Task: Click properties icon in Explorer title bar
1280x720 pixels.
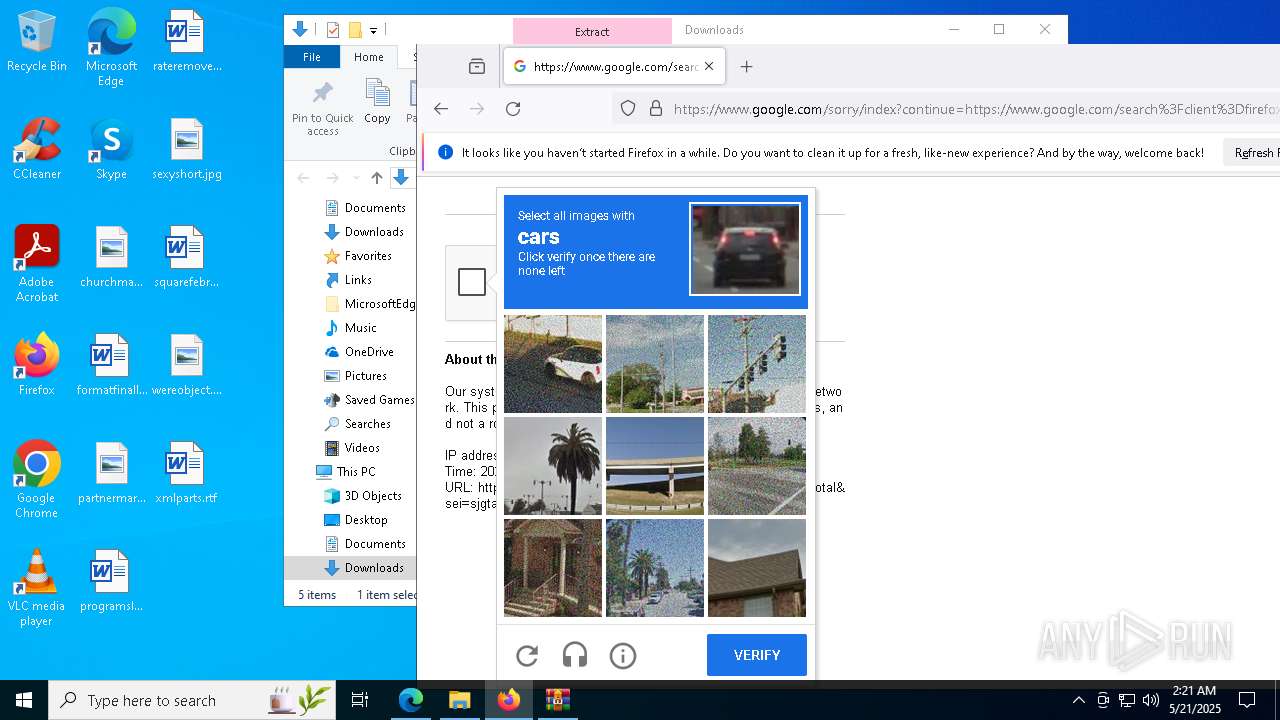Action: (333, 30)
